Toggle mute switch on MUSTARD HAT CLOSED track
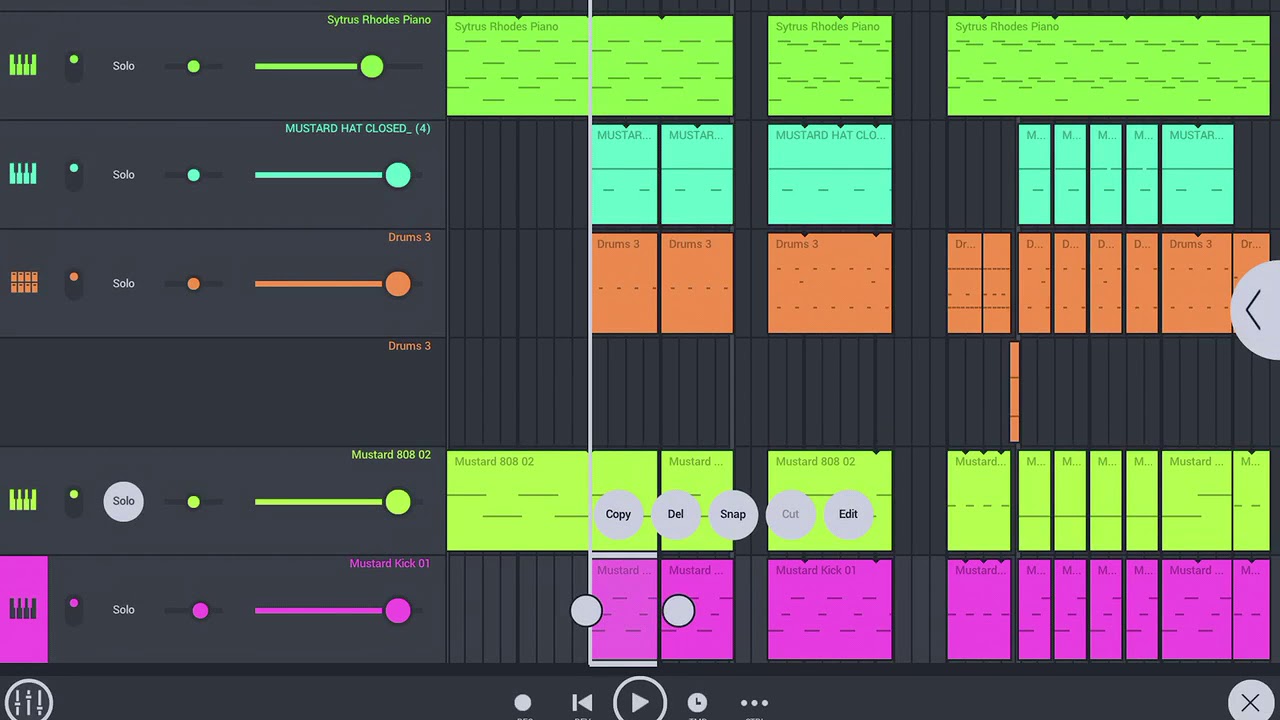Screen dimensions: 1280x720 (x=74, y=175)
